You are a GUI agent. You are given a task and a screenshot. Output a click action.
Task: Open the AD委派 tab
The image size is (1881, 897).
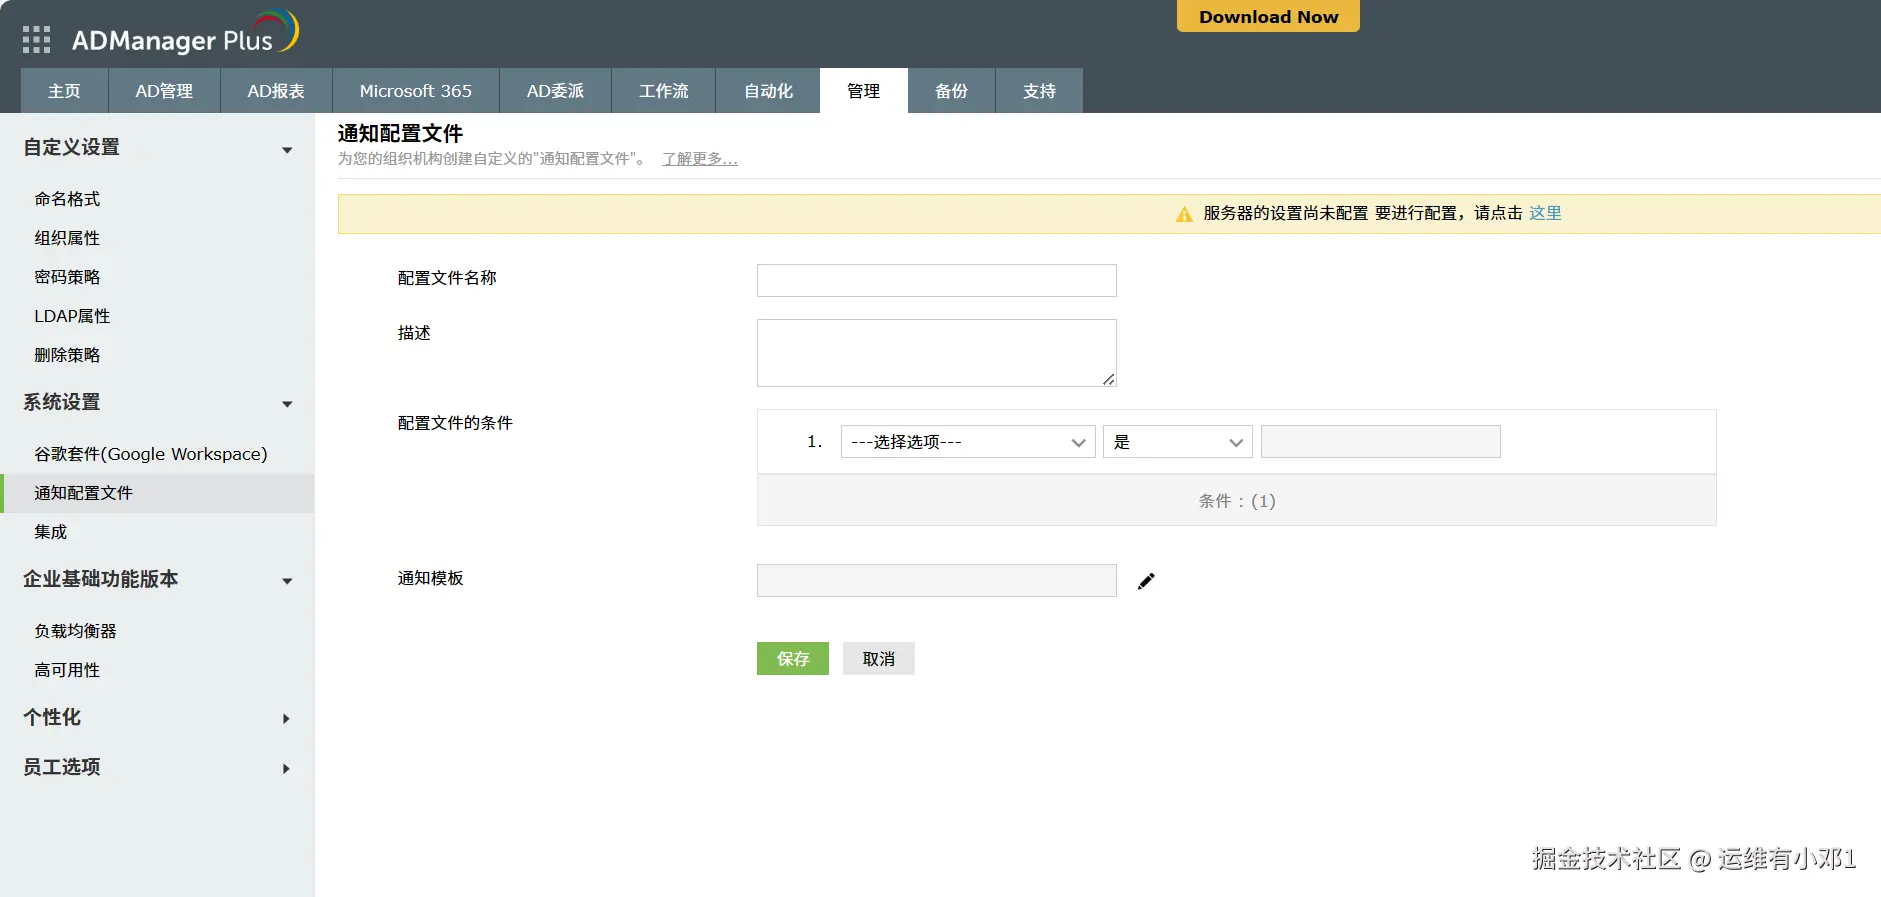click(x=555, y=91)
